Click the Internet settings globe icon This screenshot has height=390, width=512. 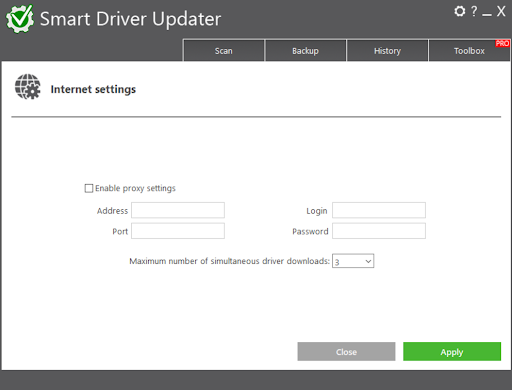28,87
